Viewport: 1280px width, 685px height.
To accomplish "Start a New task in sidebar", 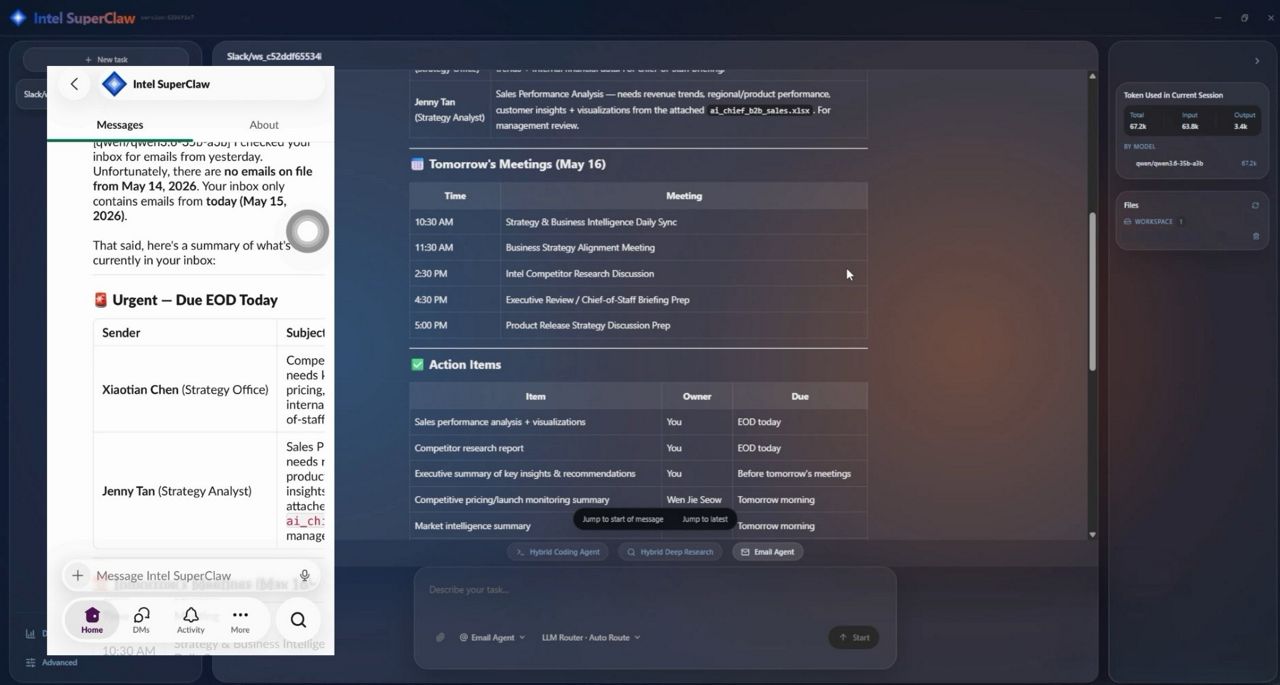I will tap(106, 59).
